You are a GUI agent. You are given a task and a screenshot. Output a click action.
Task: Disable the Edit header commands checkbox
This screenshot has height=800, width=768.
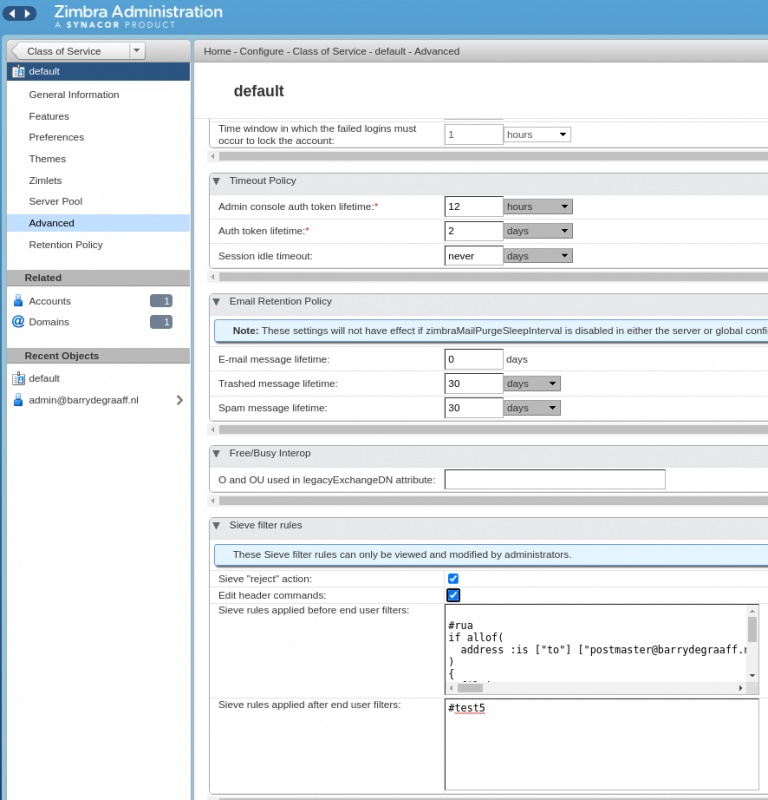453,595
